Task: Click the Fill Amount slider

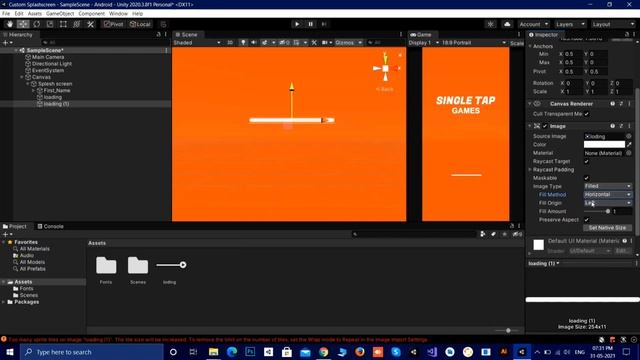Action: click(x=597, y=211)
